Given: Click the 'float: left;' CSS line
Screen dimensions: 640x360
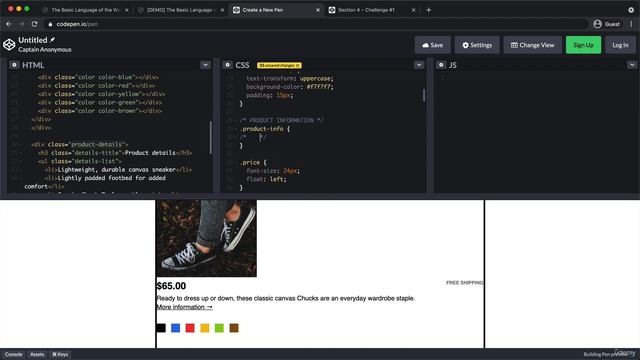Looking at the screenshot, I should 267,179.
